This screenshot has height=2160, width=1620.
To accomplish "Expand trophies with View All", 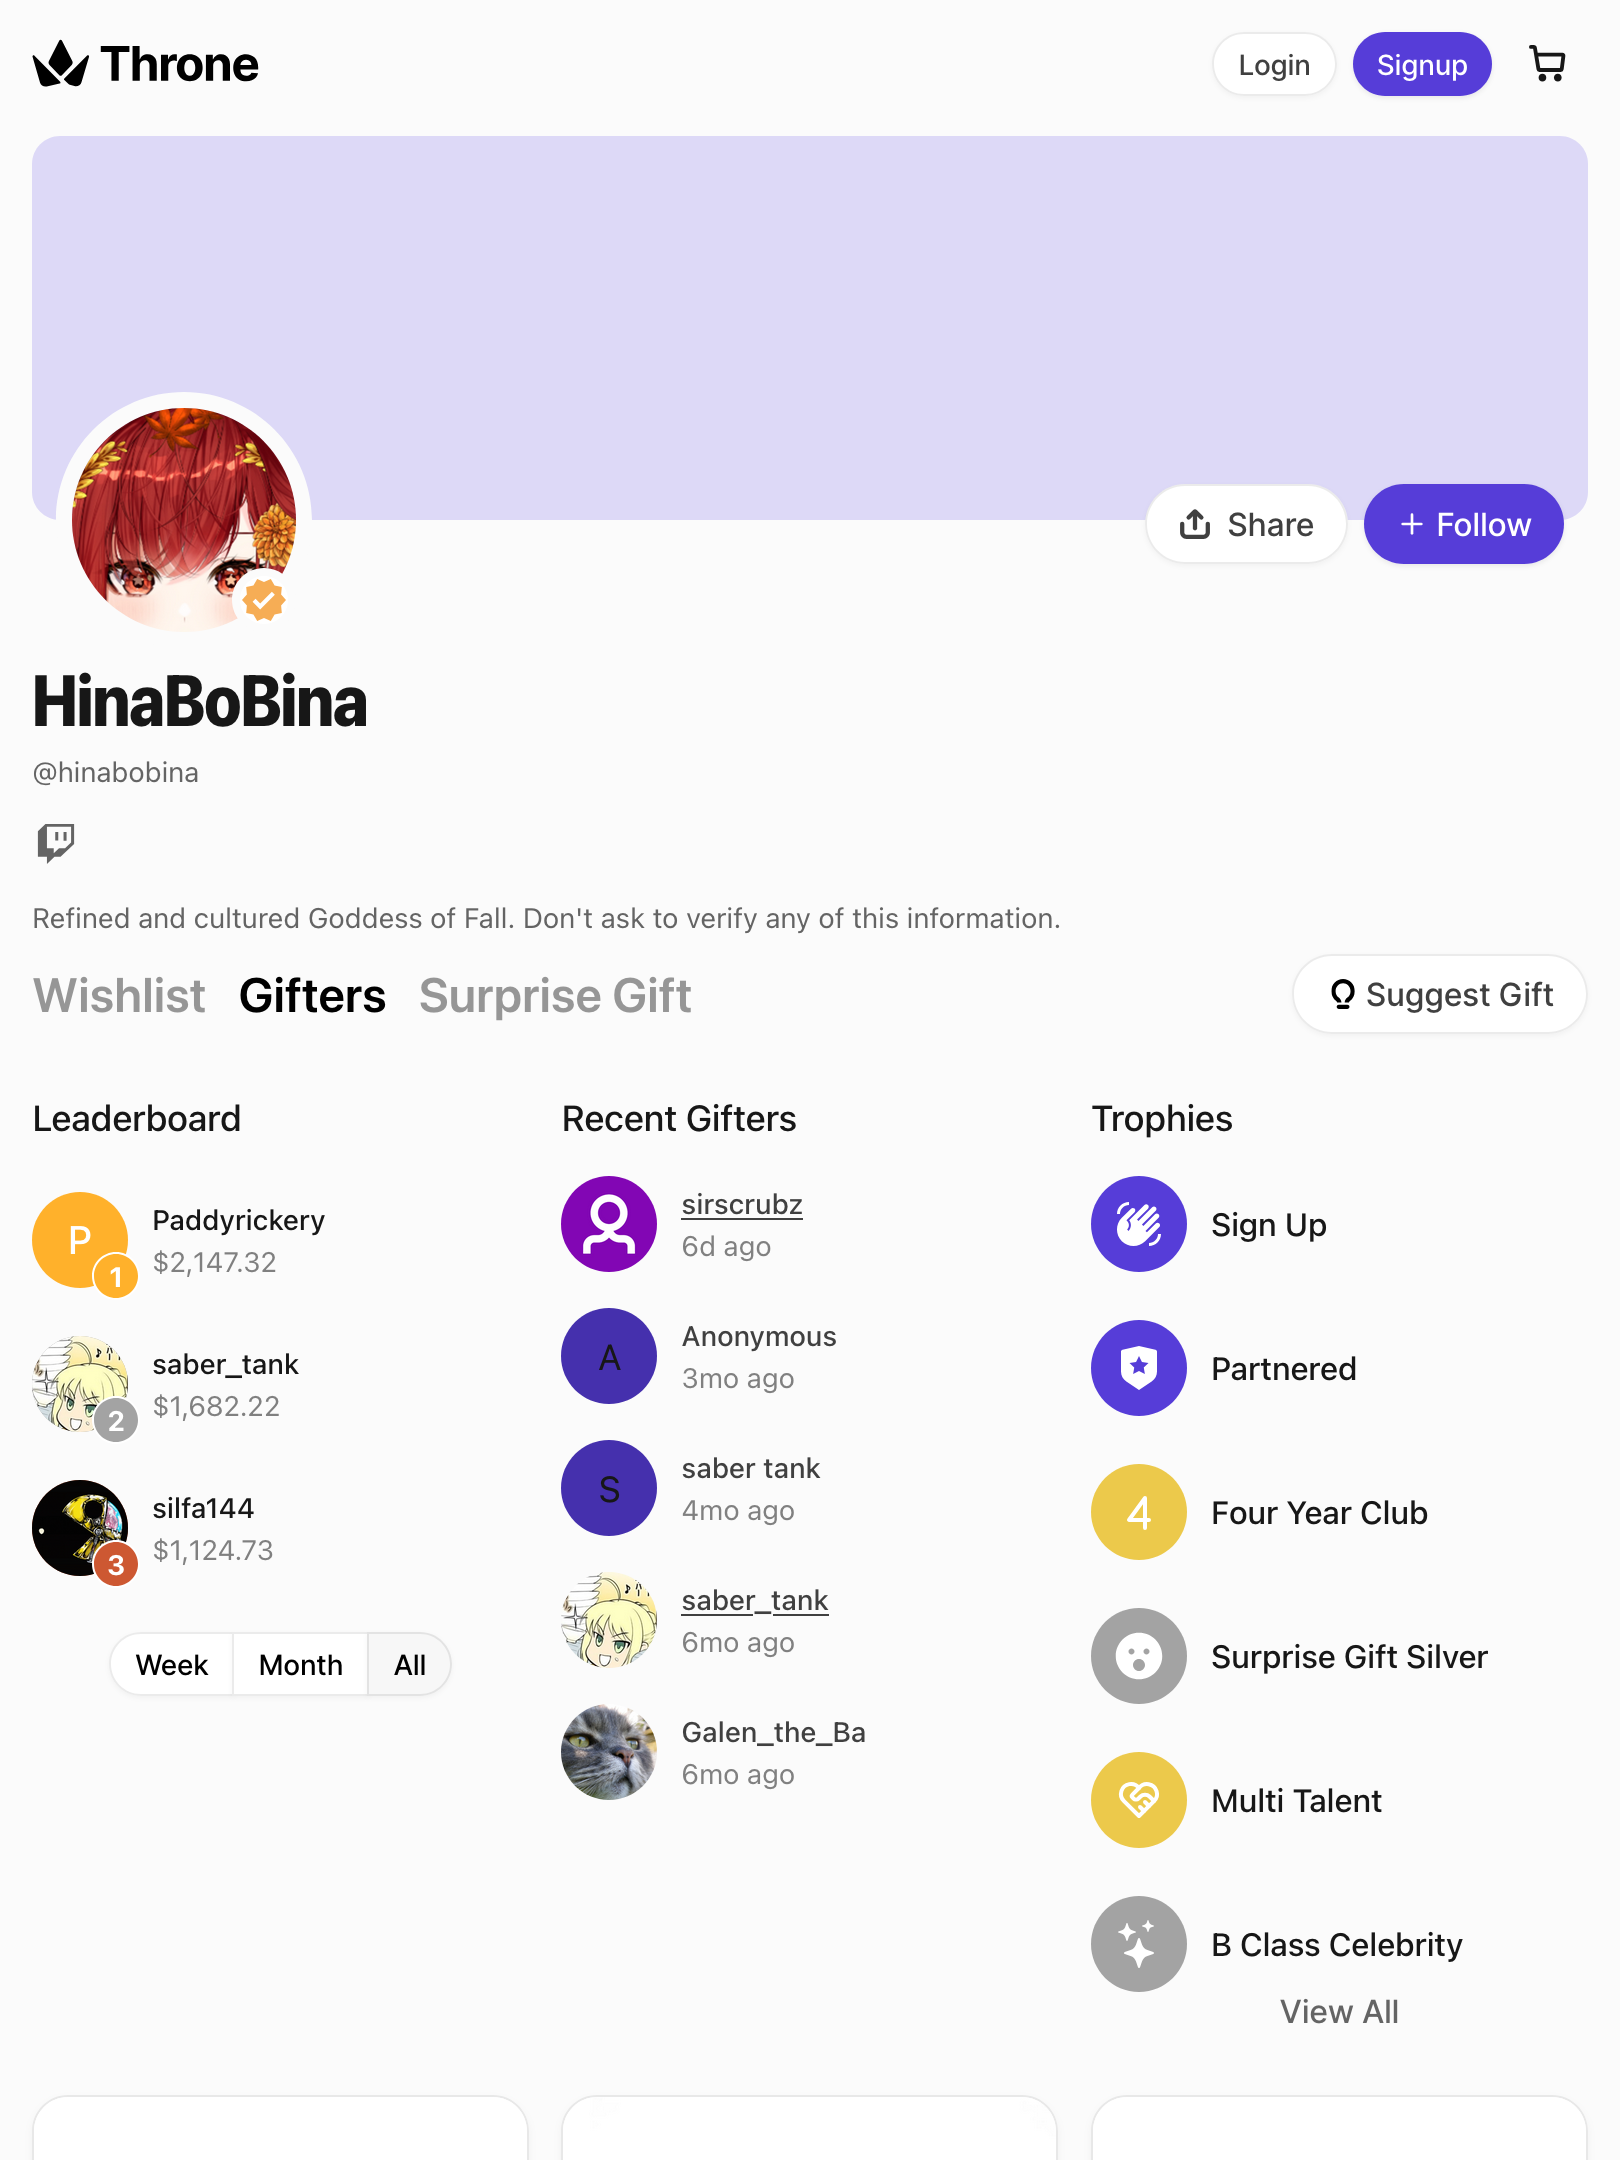I will pos(1339,2011).
